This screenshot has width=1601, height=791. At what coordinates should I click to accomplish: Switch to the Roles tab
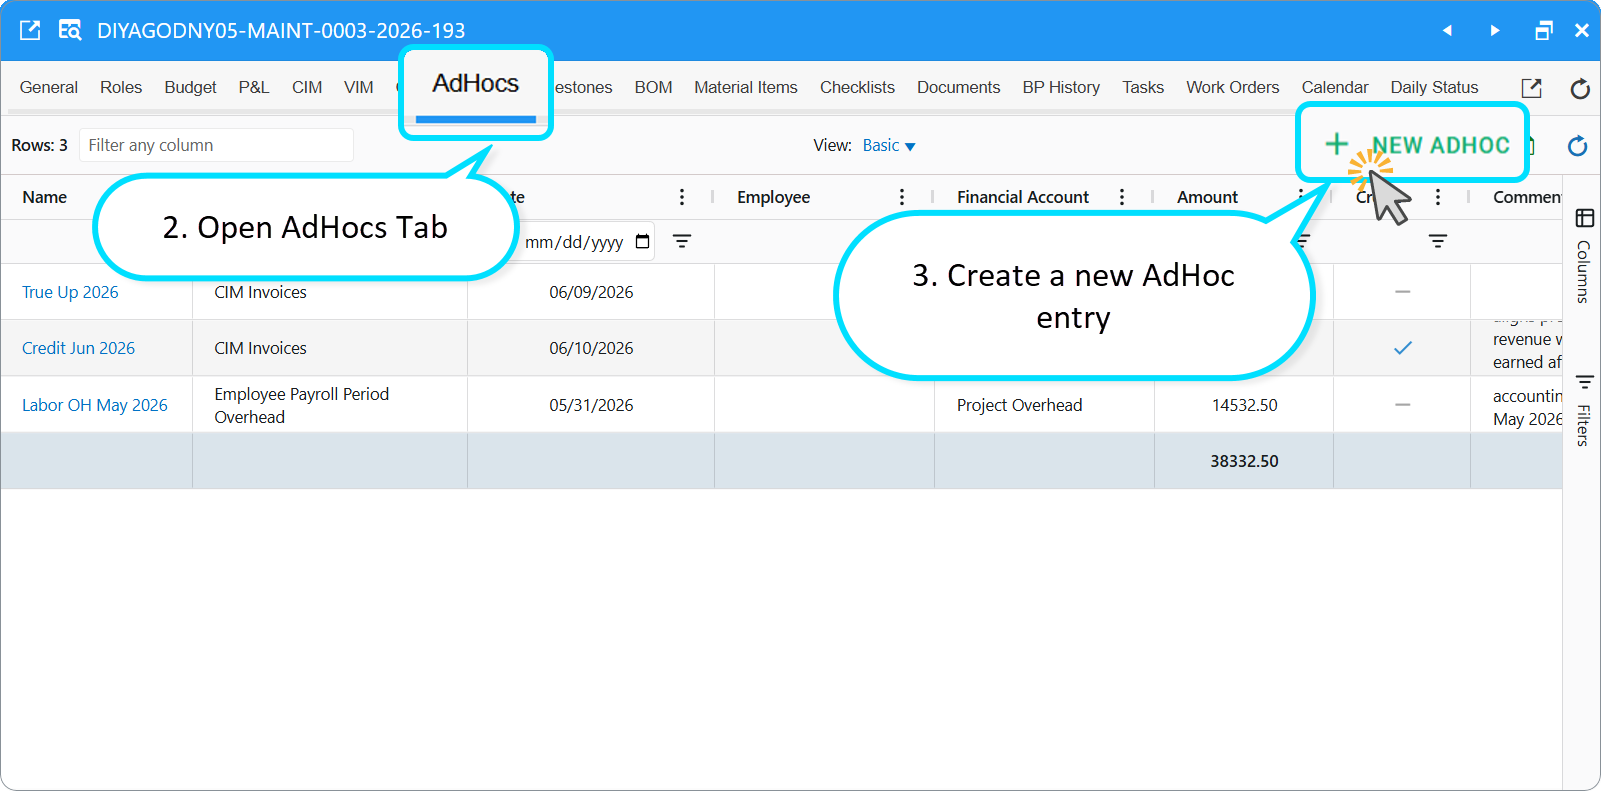pyautogui.click(x=121, y=87)
